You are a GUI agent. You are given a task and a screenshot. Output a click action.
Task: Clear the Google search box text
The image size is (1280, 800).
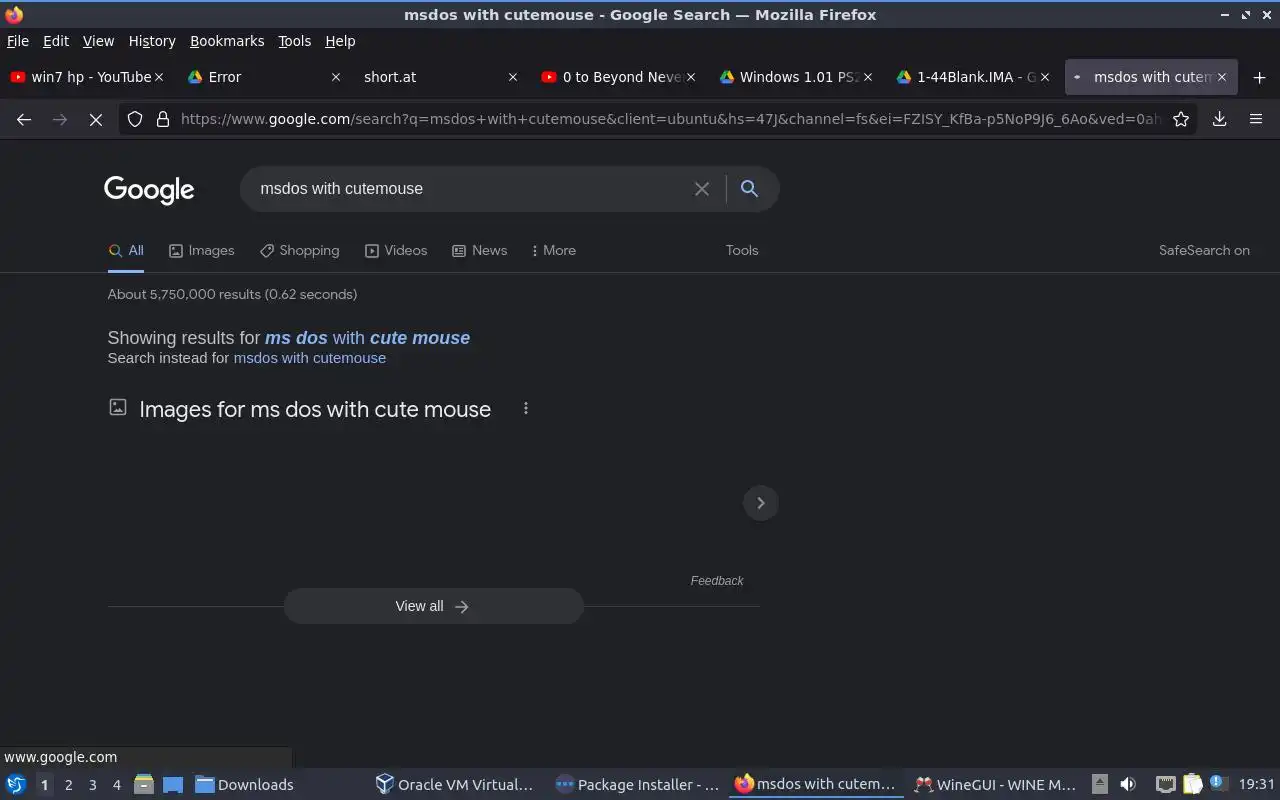(x=702, y=188)
